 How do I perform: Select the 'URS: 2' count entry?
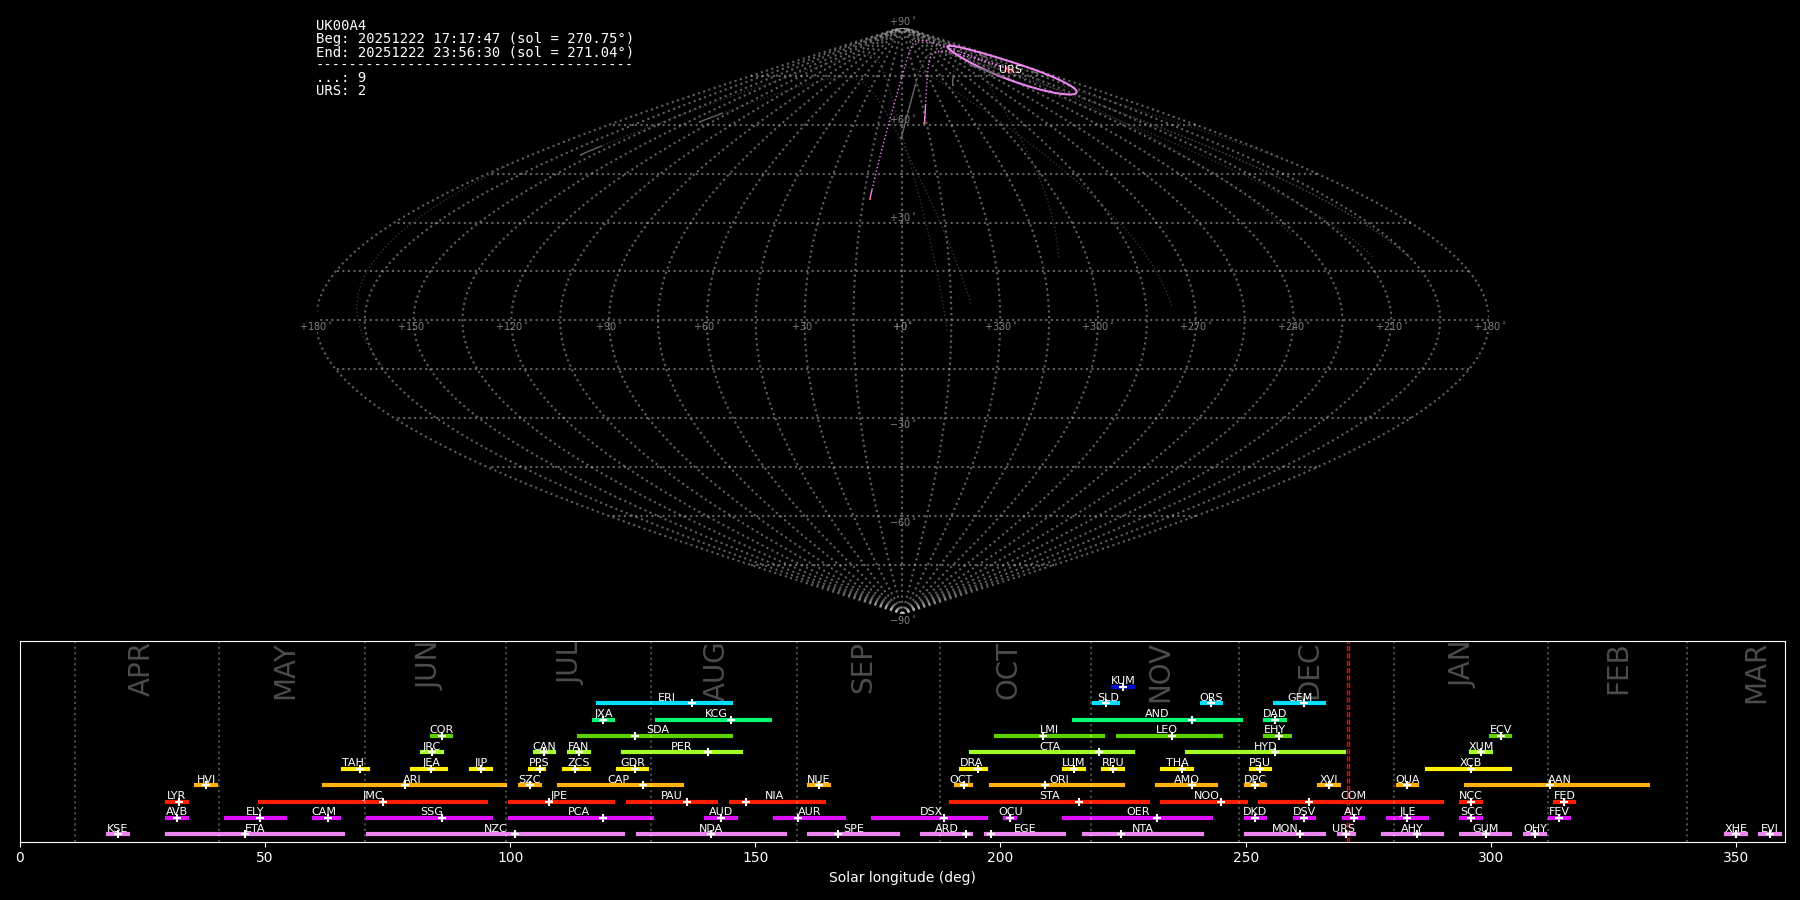(341, 90)
